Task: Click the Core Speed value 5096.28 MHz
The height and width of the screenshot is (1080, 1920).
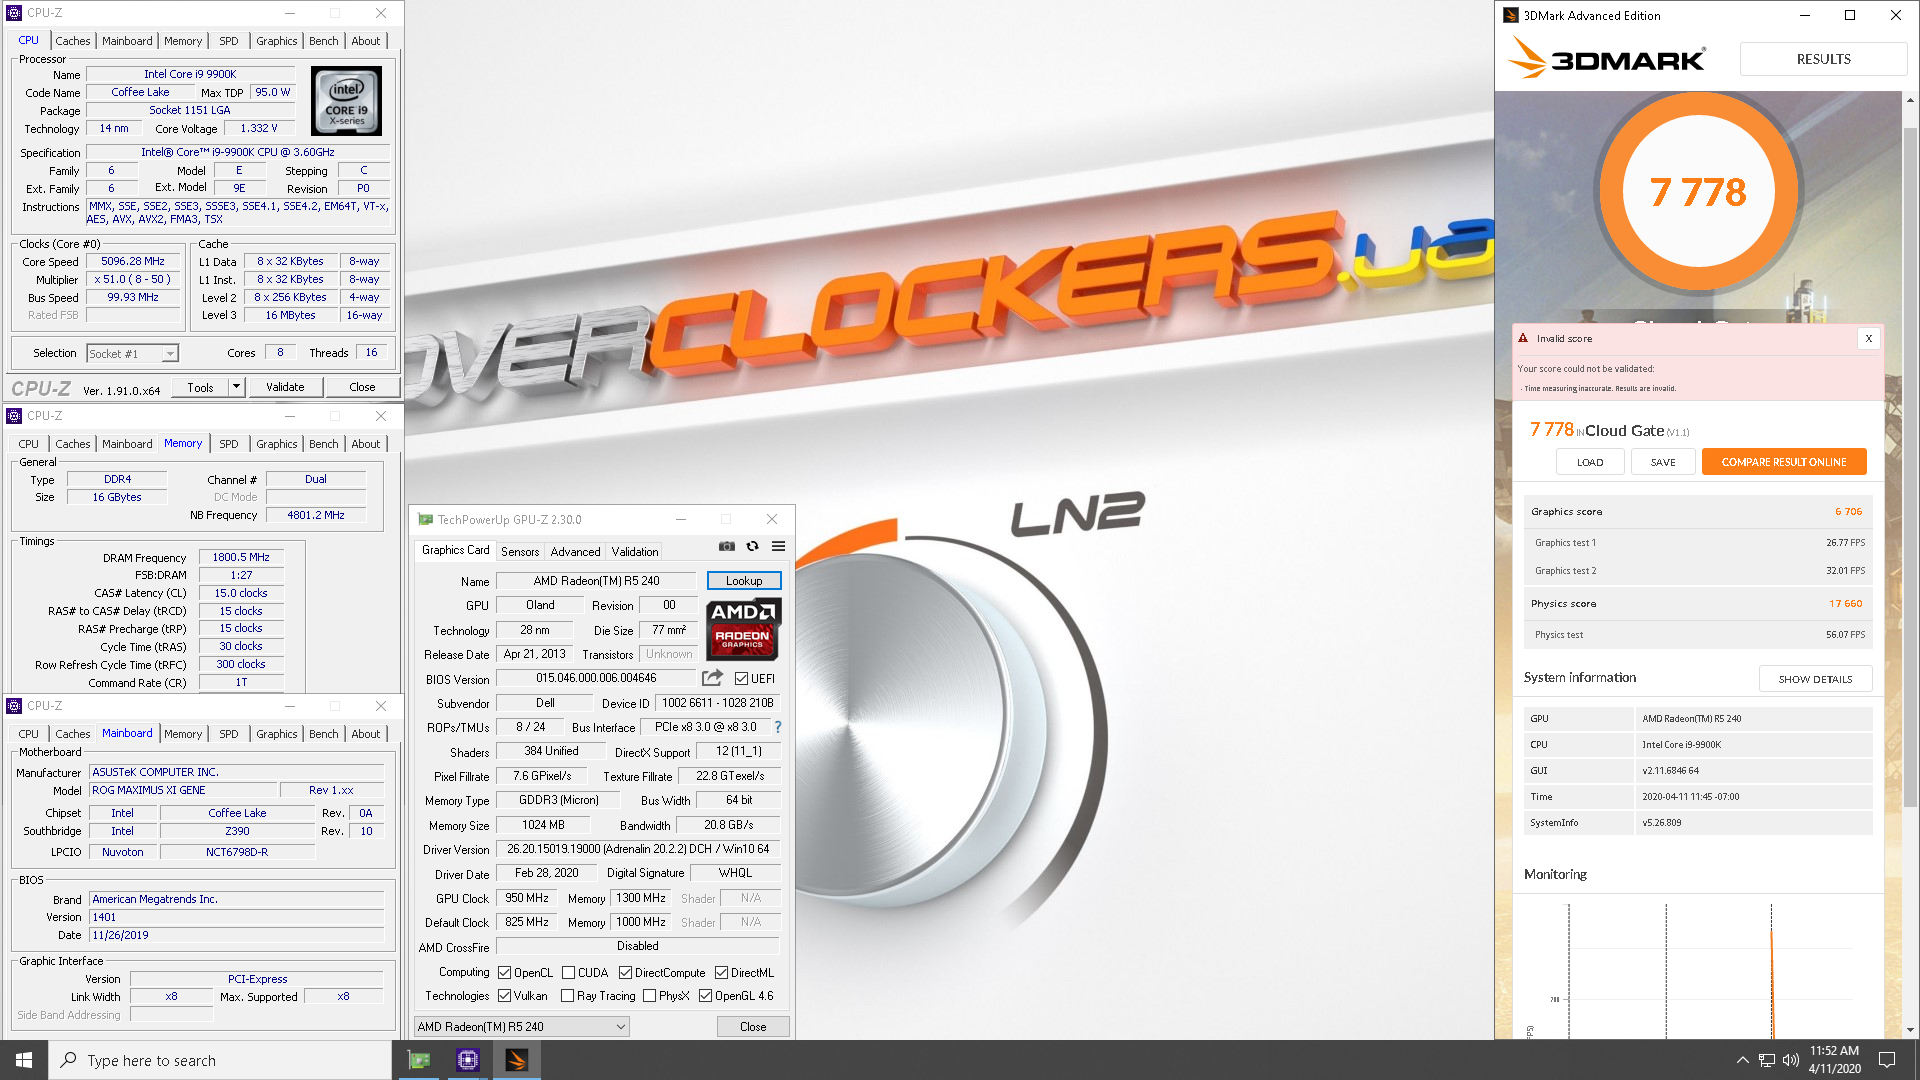Action: 133,261
